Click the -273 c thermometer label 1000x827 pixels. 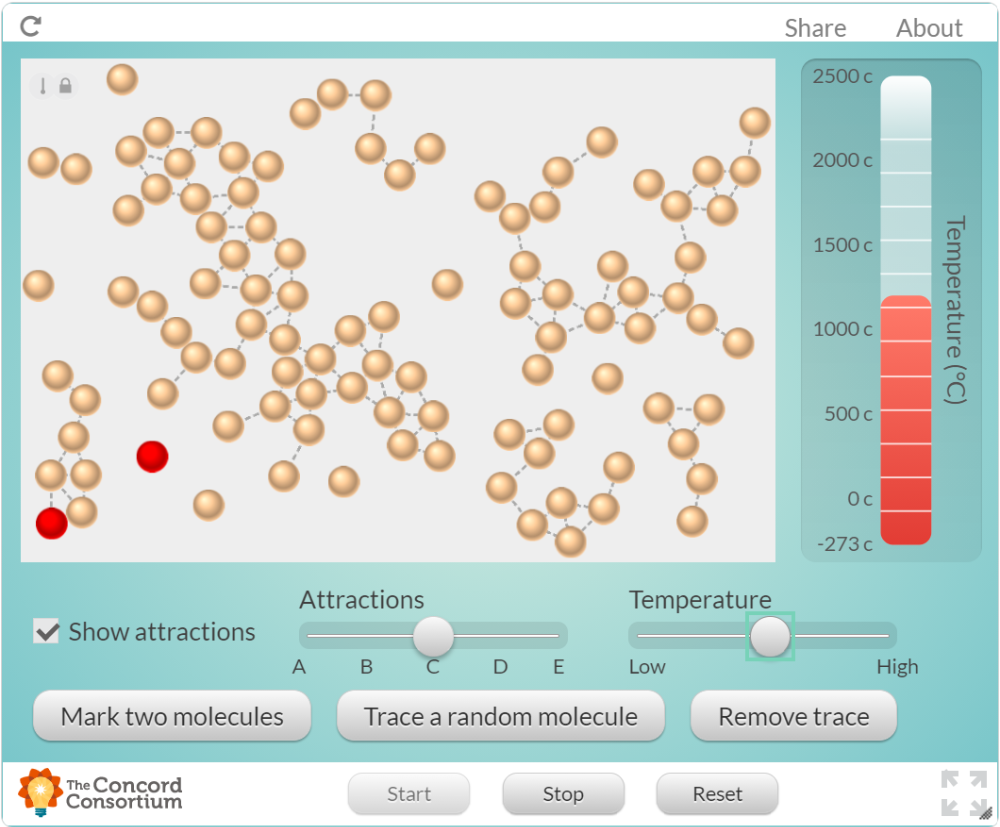pos(845,544)
